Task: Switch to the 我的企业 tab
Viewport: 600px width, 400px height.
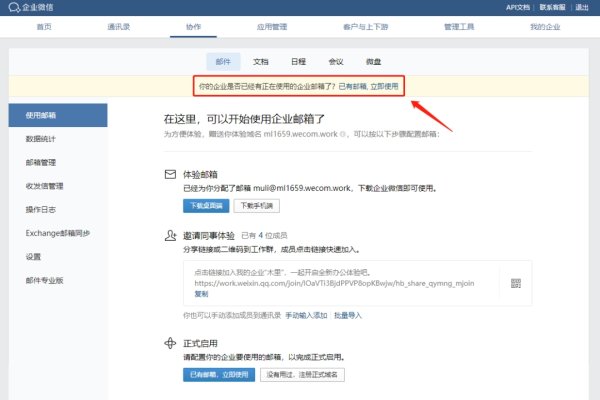Action: 545,27
